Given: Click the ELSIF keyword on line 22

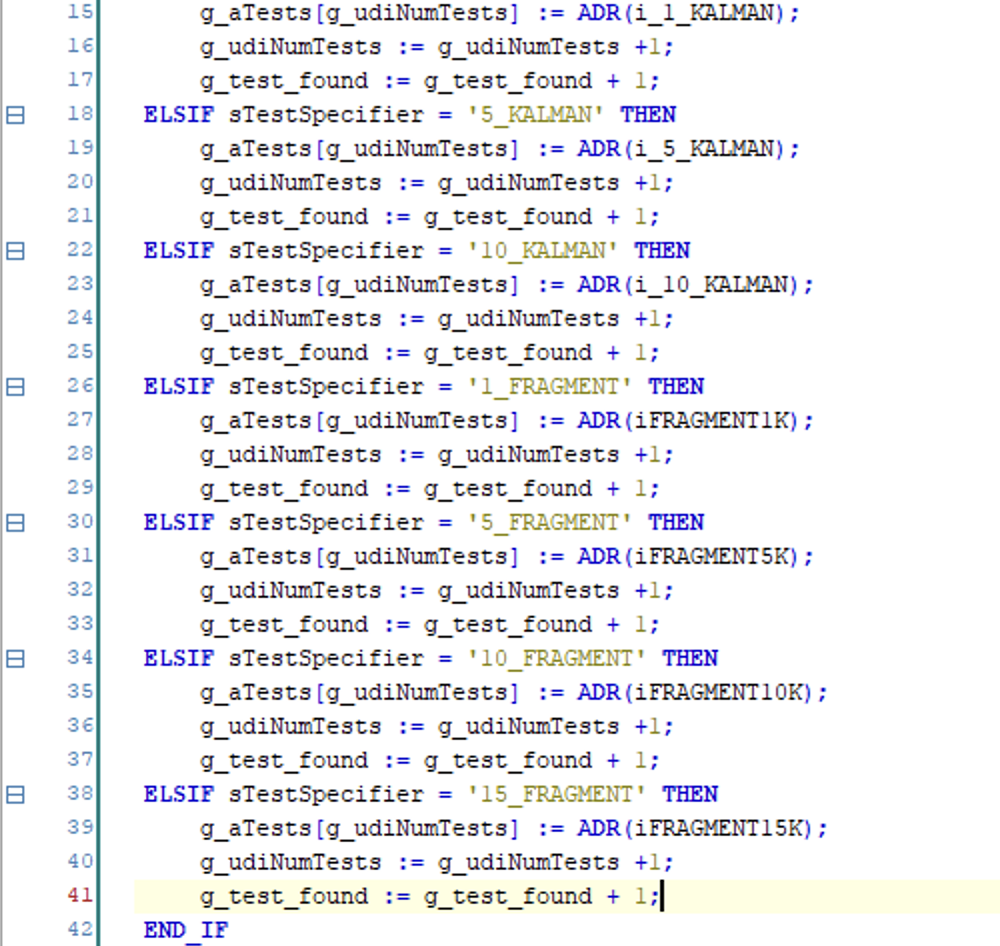Looking at the screenshot, I should pyautogui.click(x=179, y=251).
